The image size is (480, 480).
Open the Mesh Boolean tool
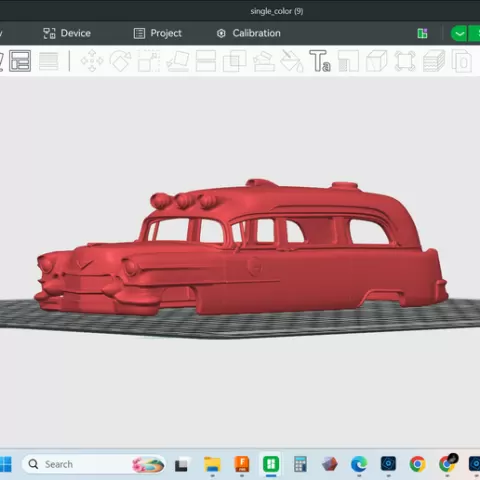click(234, 61)
